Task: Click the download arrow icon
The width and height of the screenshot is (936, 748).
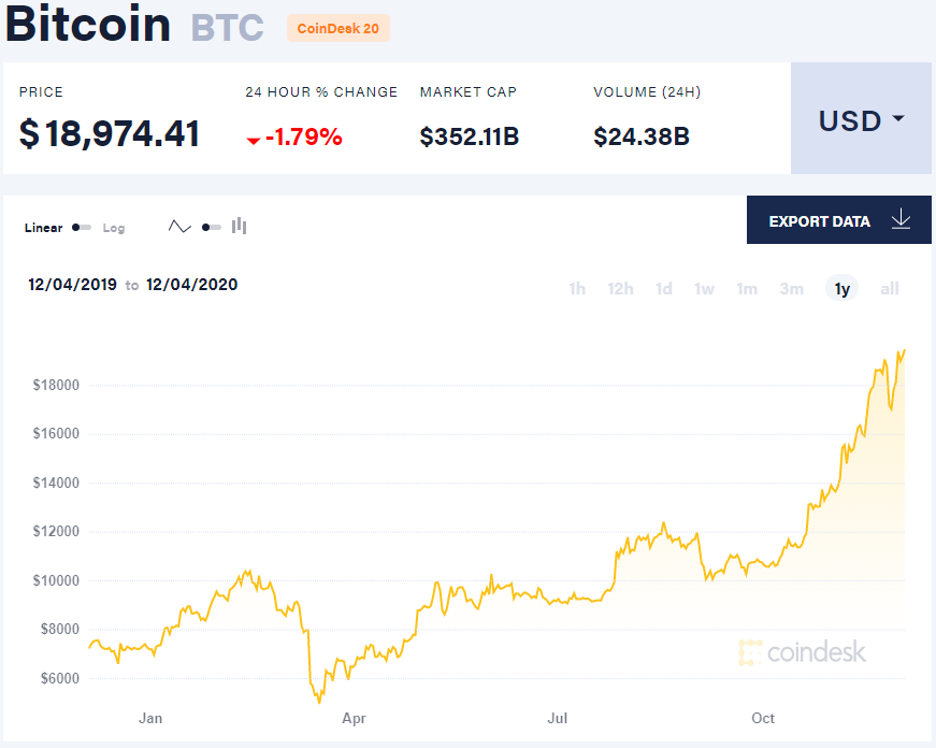Action: click(x=901, y=220)
